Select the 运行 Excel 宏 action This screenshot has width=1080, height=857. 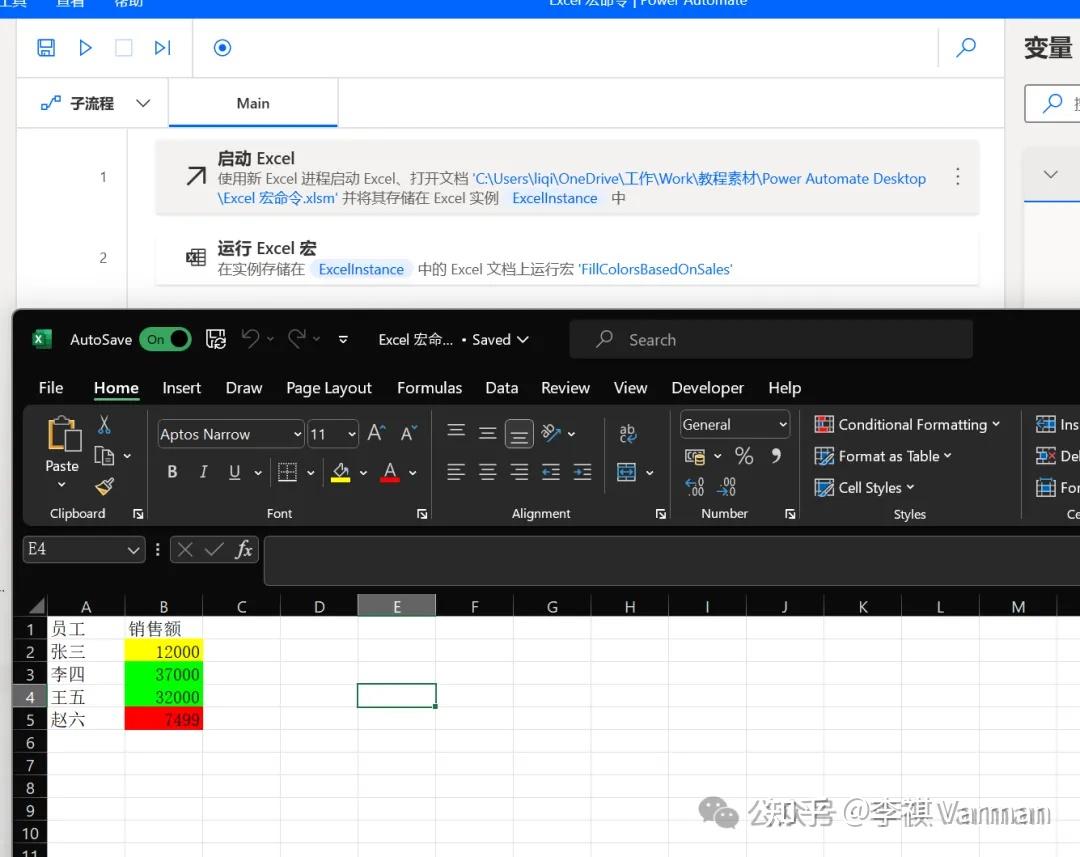567,258
